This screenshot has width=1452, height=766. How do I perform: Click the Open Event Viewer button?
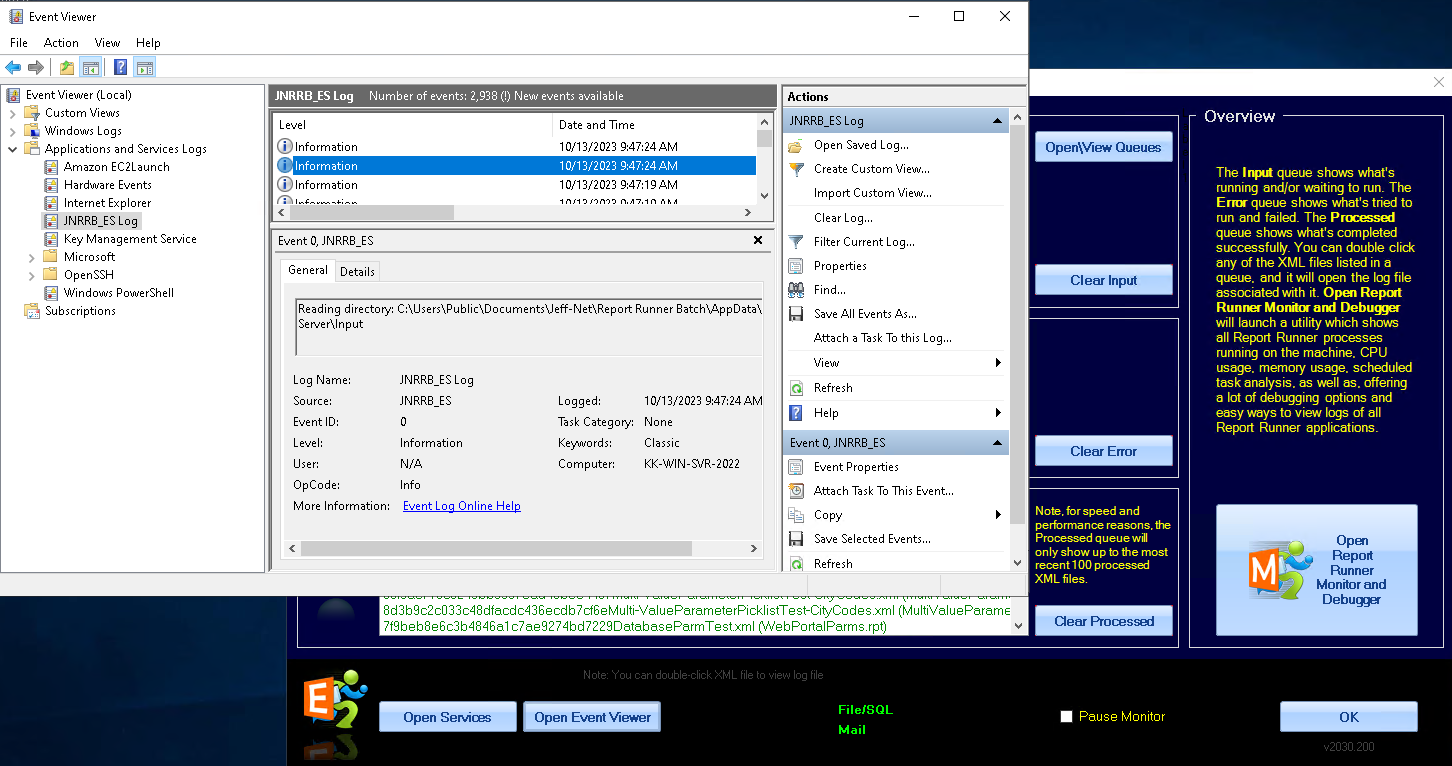pos(592,717)
